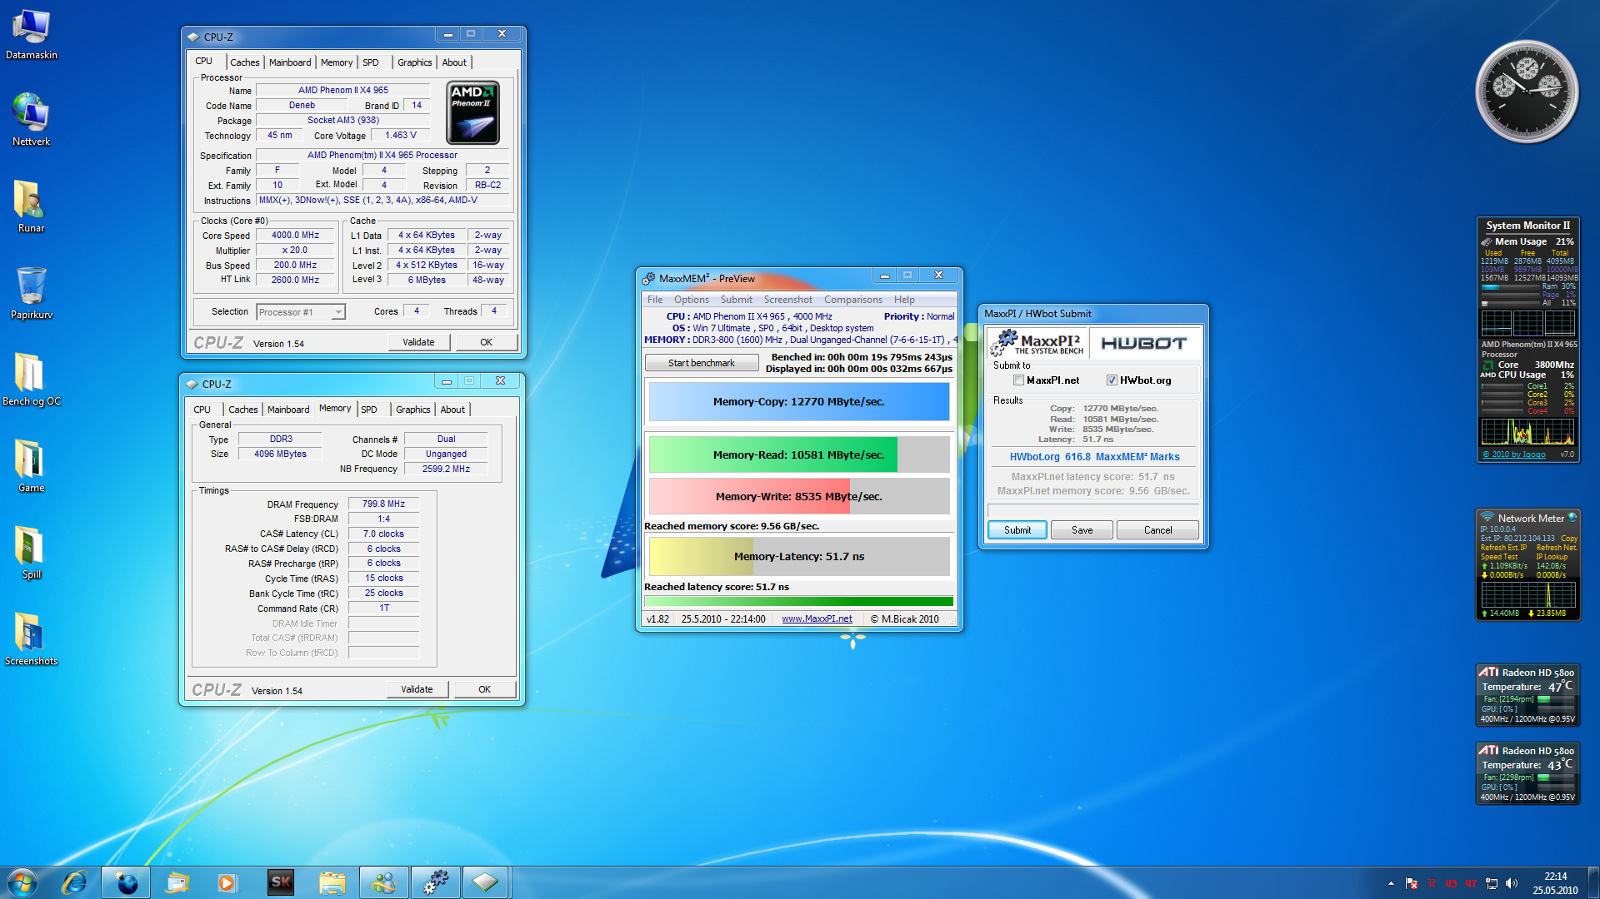Open the HWbot.org 616.8 MaxxMEM² Marks link
Viewport: 1600px width, 899px height.
pyautogui.click(x=1094, y=457)
